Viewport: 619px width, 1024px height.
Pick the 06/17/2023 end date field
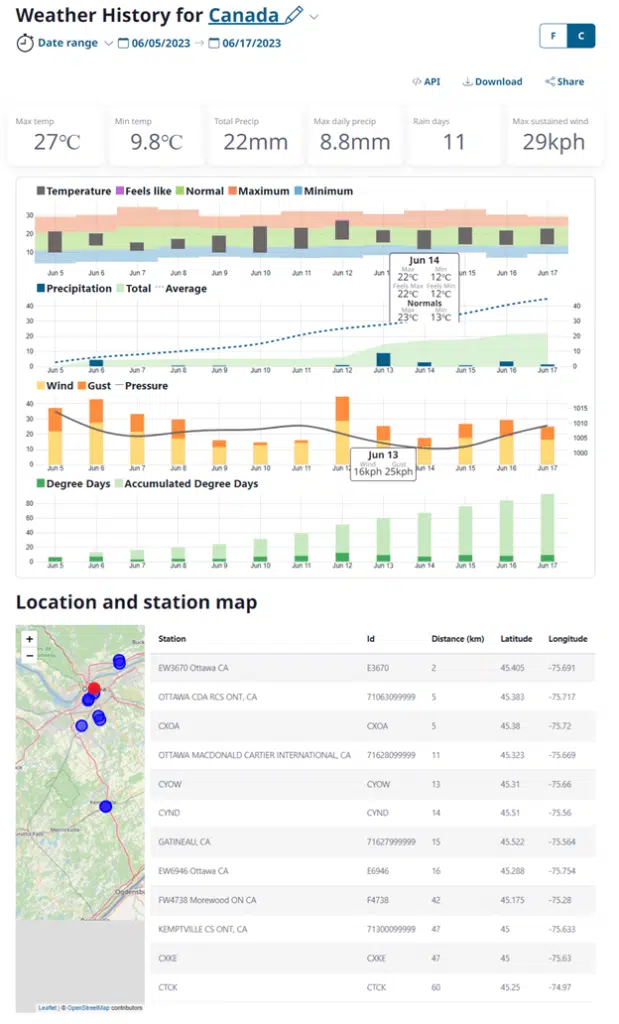coord(251,43)
